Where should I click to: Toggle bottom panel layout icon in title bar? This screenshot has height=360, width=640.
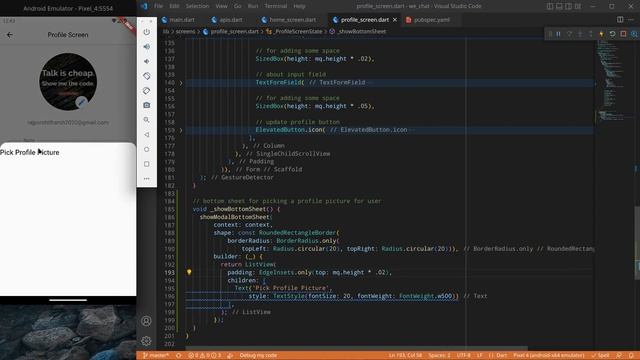click(559, 6)
